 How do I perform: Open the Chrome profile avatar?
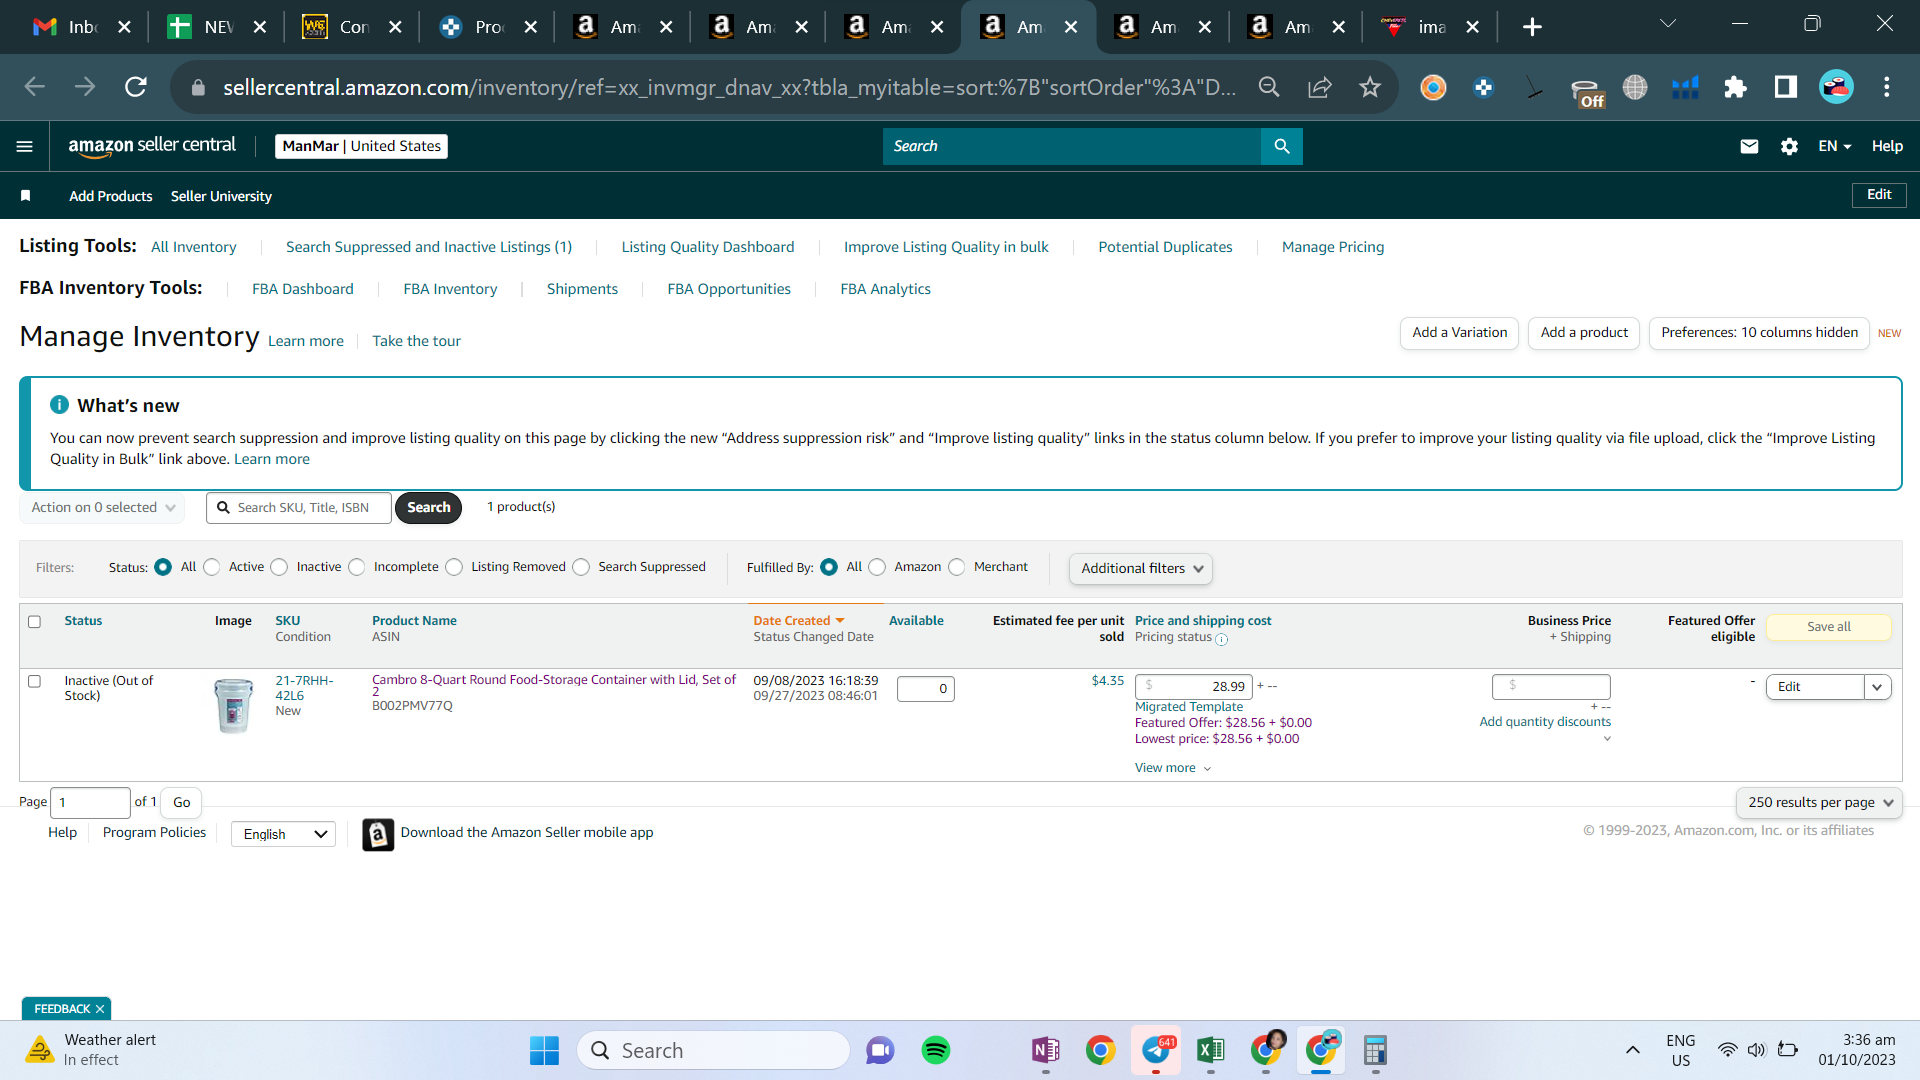(x=1836, y=87)
